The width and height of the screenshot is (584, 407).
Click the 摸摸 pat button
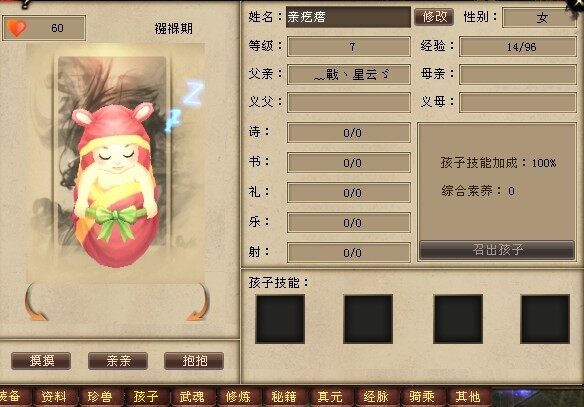point(41,361)
